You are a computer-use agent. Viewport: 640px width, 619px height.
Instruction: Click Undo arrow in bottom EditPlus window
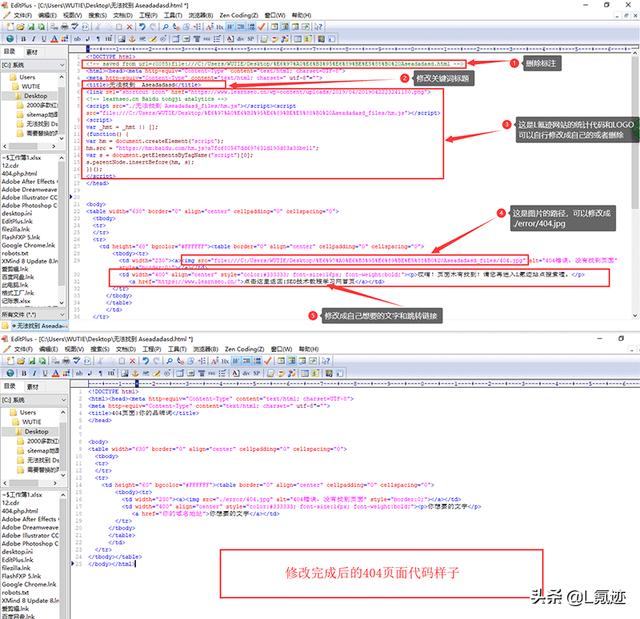(x=146, y=361)
